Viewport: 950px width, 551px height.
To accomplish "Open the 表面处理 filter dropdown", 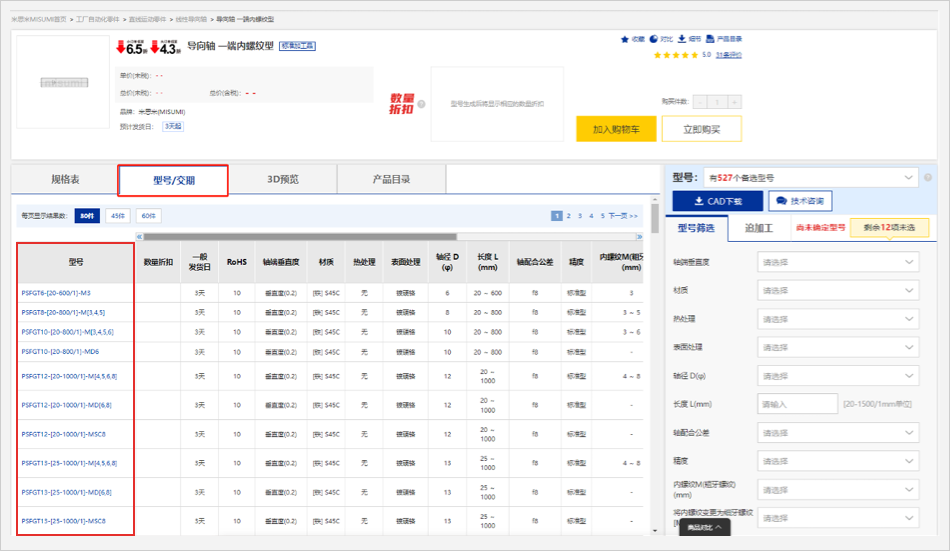I will 838,347.
